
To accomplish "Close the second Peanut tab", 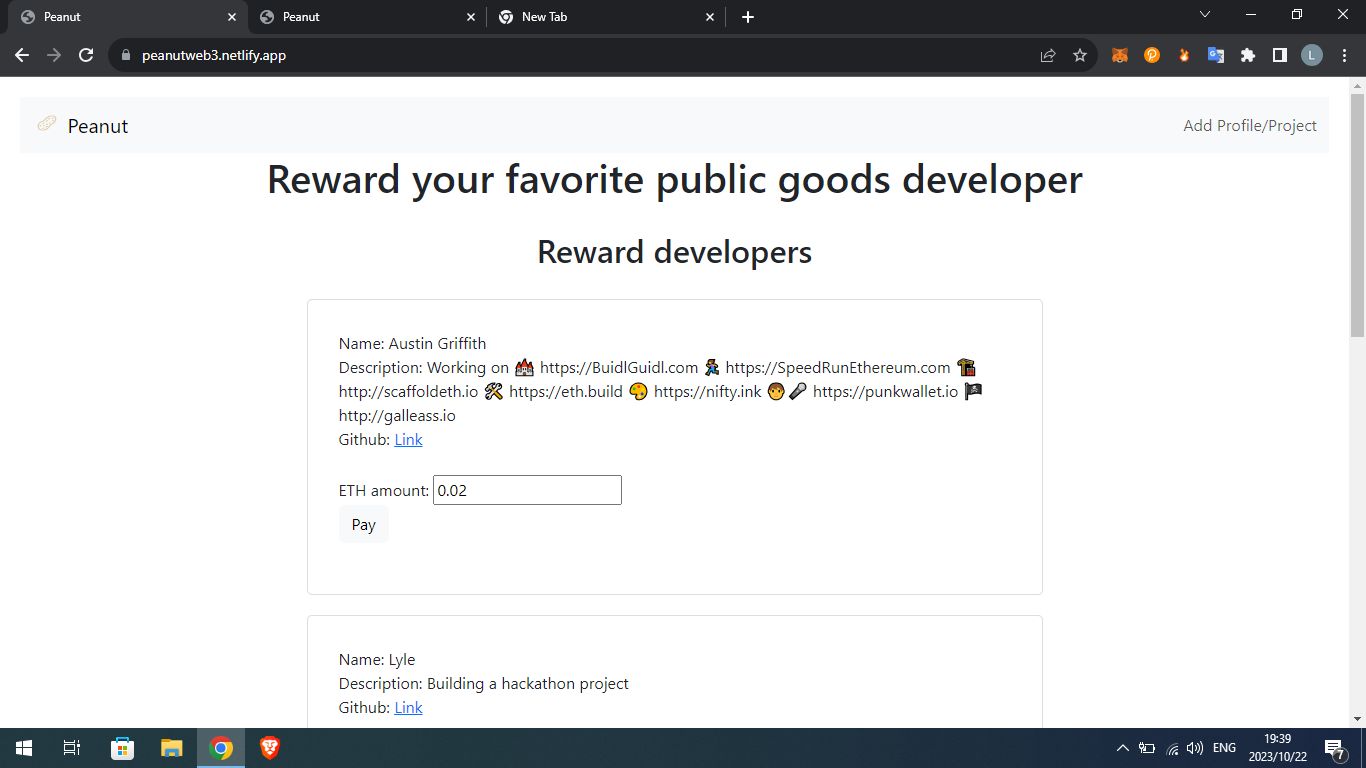I will pos(471,17).
